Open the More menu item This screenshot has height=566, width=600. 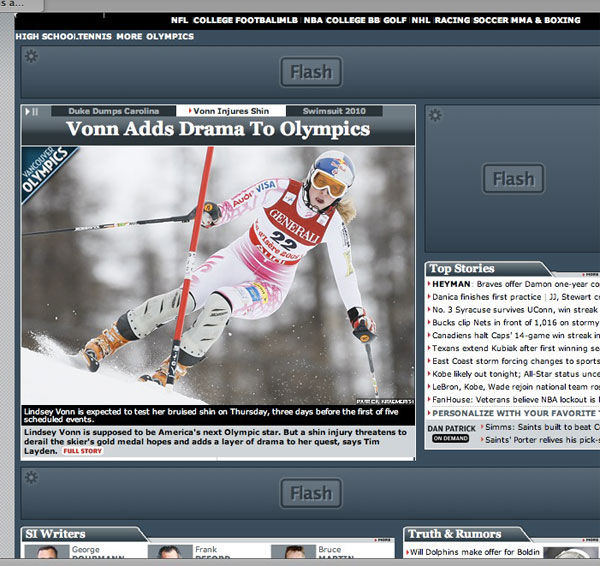(x=129, y=37)
